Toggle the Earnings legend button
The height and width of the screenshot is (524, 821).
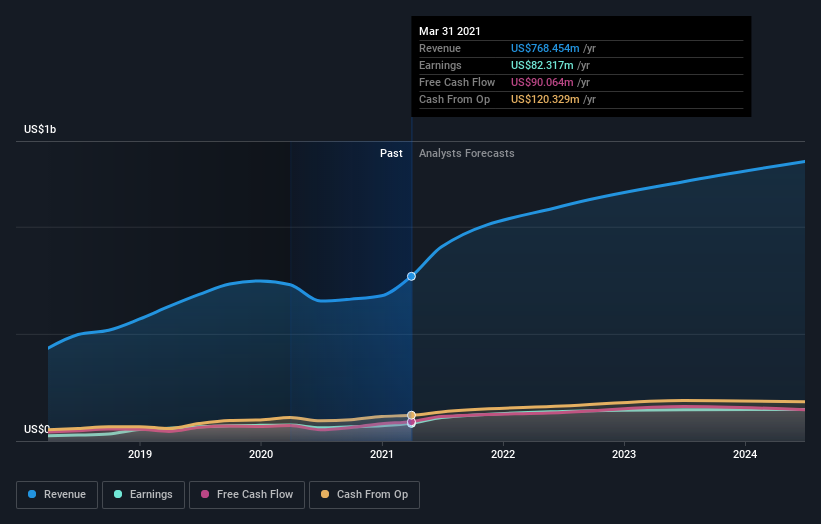click(143, 495)
